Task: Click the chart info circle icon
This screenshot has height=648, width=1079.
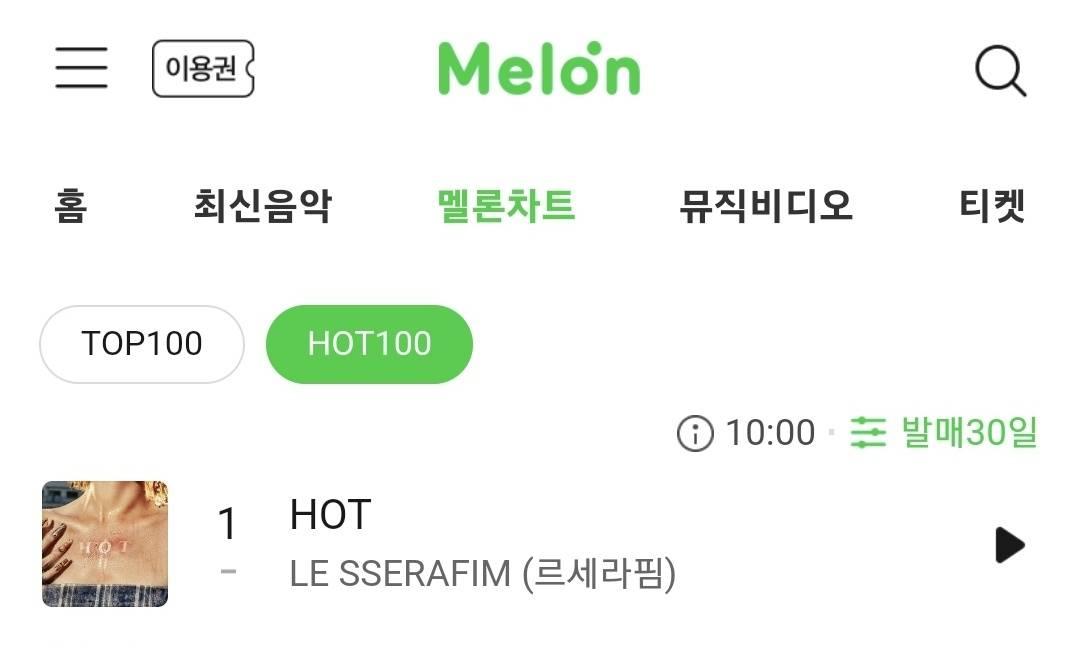Action: [695, 433]
